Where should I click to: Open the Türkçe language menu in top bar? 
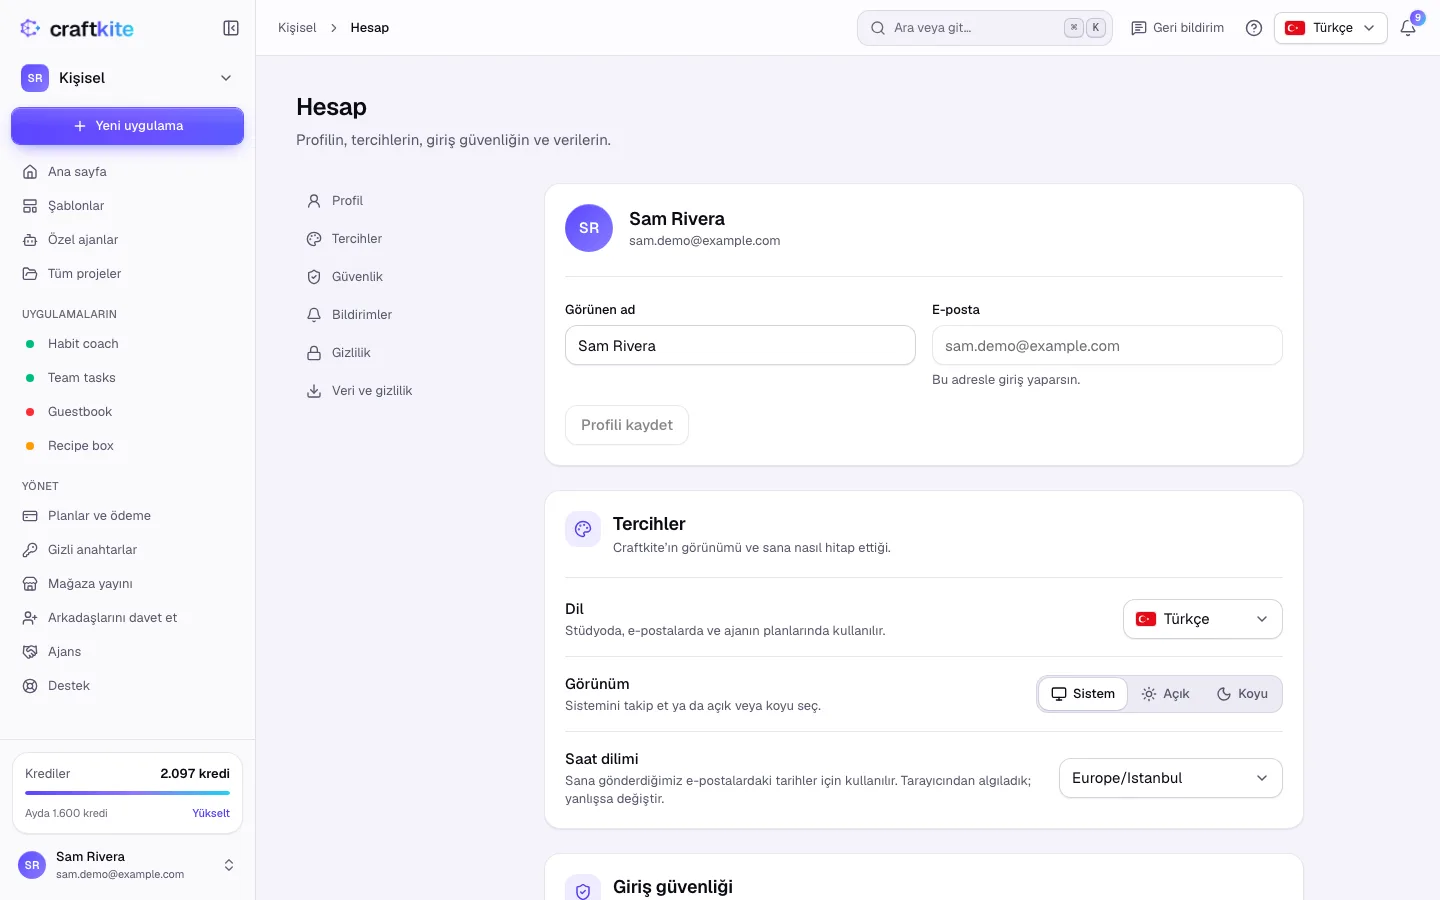[x=1331, y=28]
